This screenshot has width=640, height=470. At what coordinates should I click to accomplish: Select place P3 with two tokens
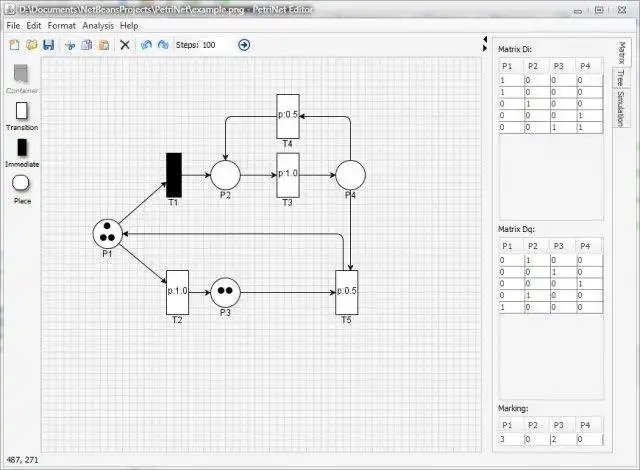225,292
